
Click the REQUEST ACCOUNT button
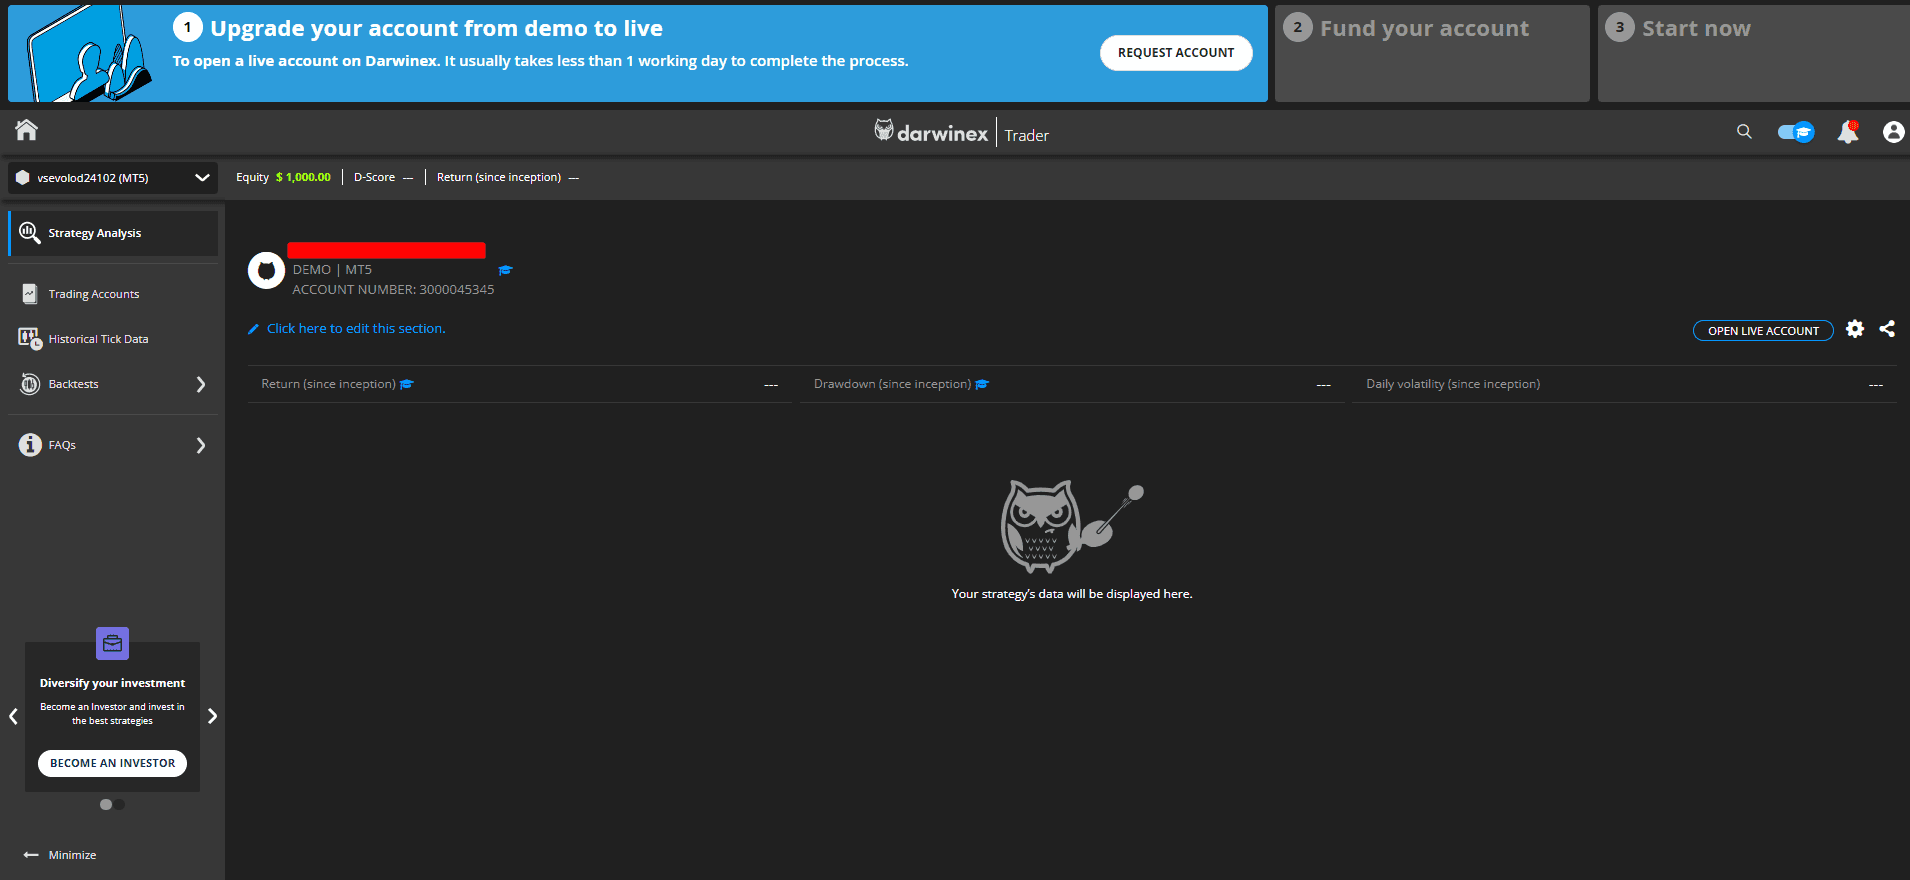click(x=1176, y=53)
